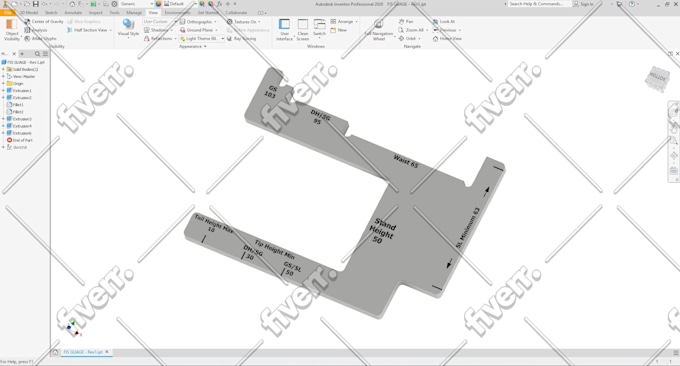Click New window button

point(339,30)
